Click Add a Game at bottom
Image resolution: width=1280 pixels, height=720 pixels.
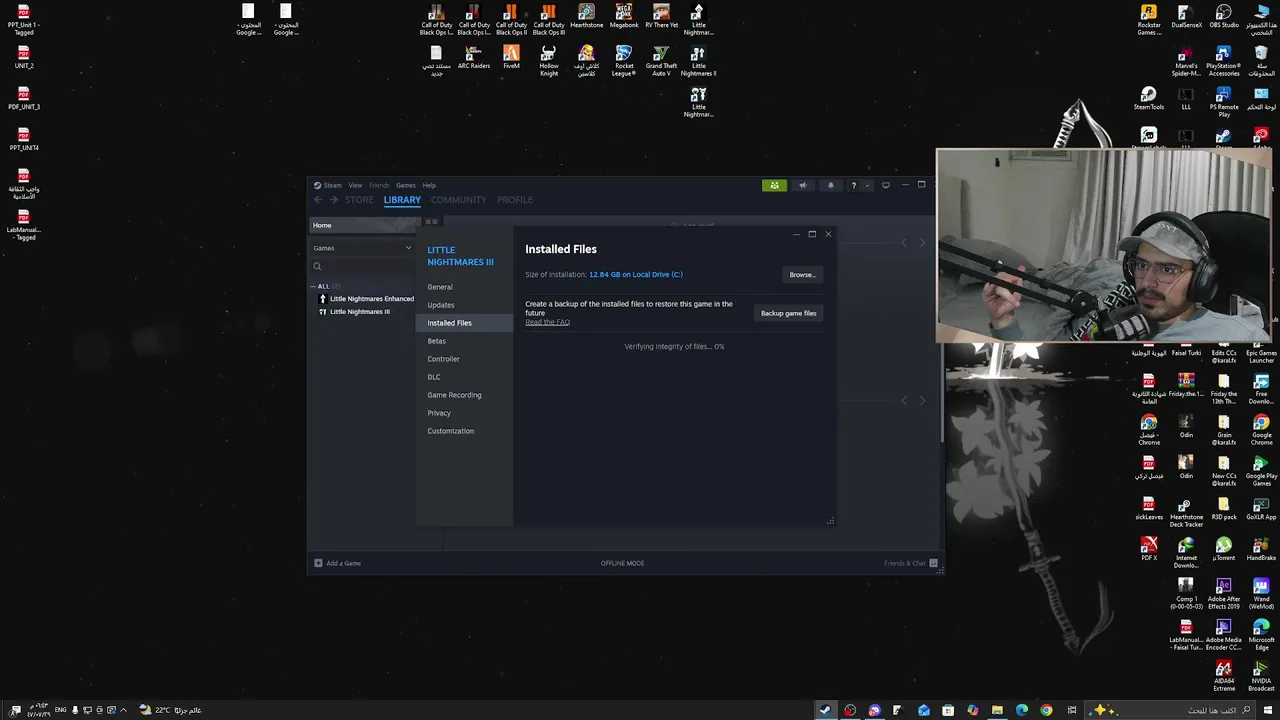pyautogui.click(x=337, y=563)
